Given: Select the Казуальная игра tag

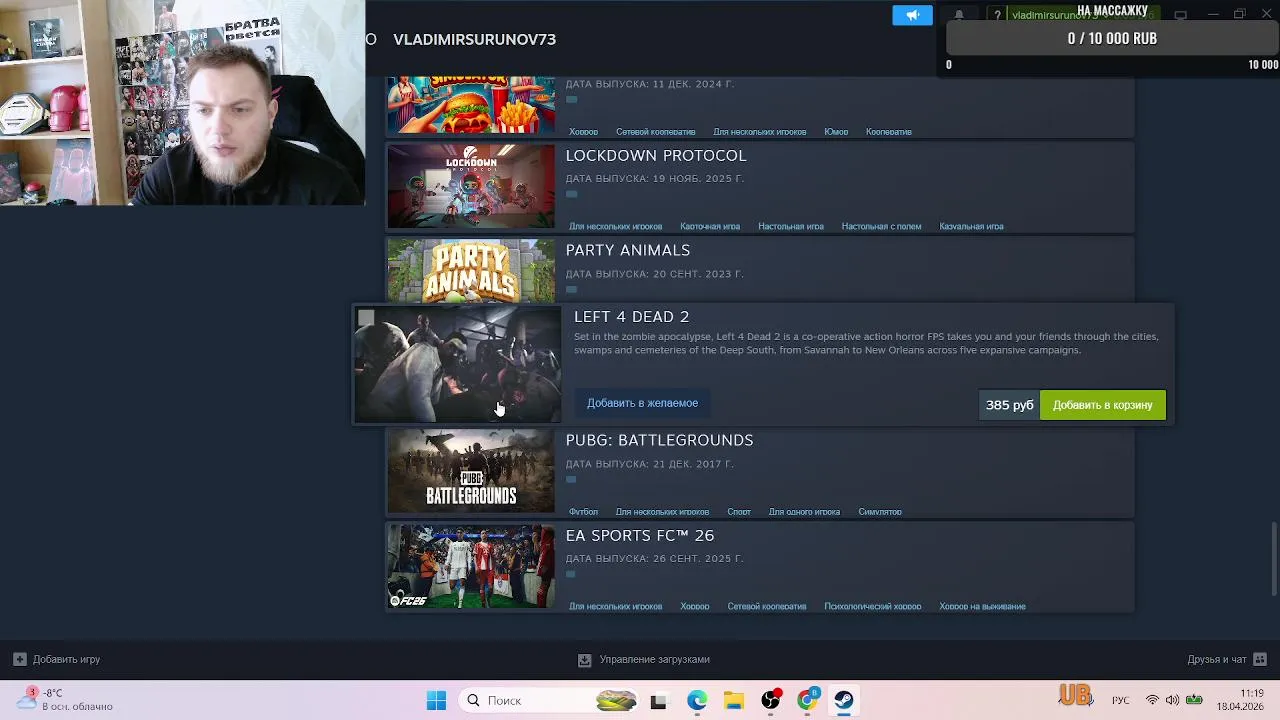Looking at the screenshot, I should [x=971, y=227].
